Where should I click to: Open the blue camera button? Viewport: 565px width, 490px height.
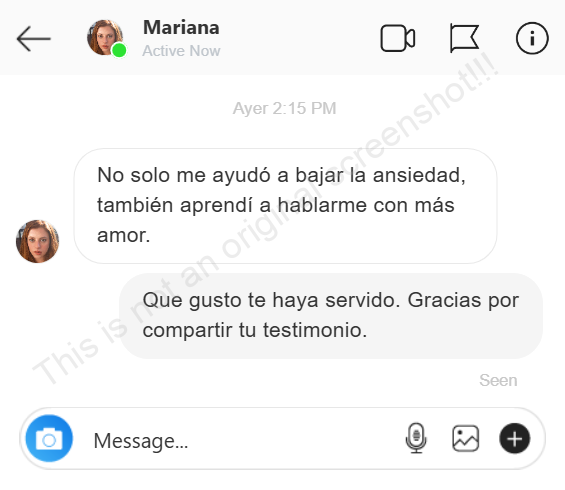[x=49, y=438]
